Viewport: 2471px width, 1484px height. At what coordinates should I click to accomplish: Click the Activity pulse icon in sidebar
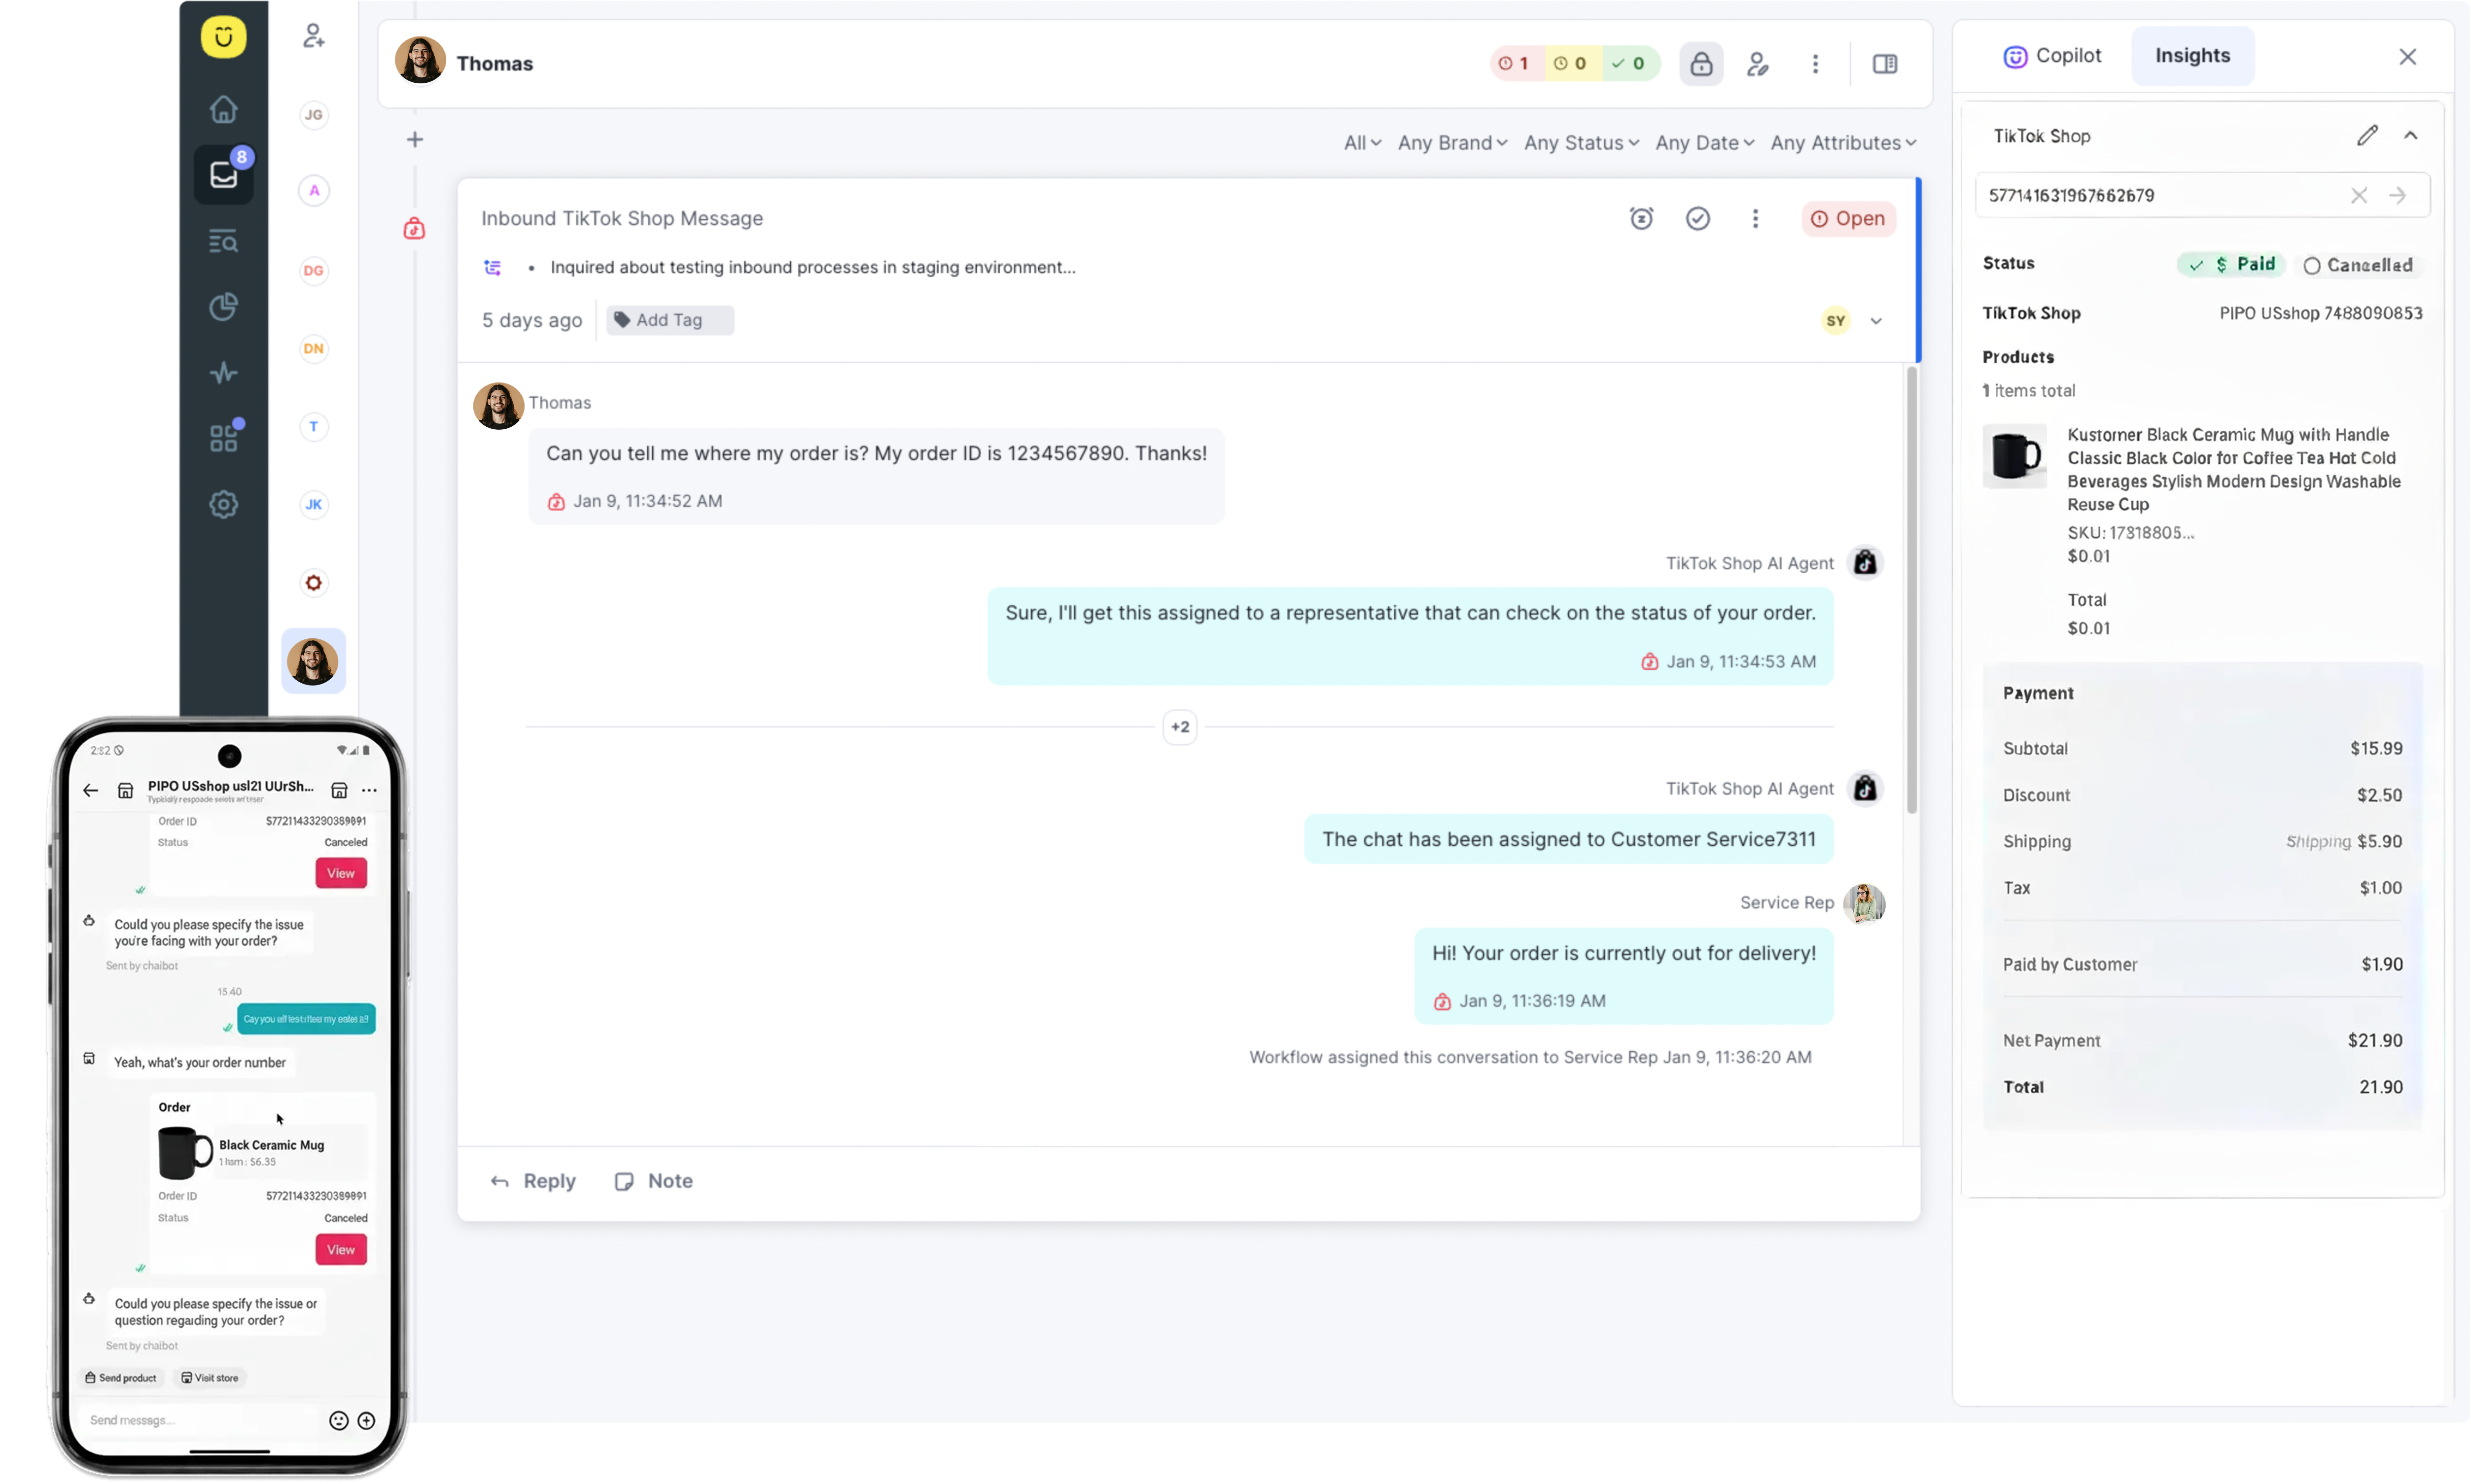tap(223, 372)
